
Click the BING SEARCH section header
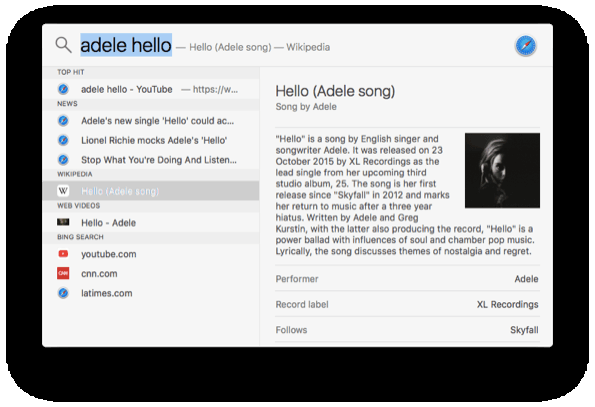[80, 237]
